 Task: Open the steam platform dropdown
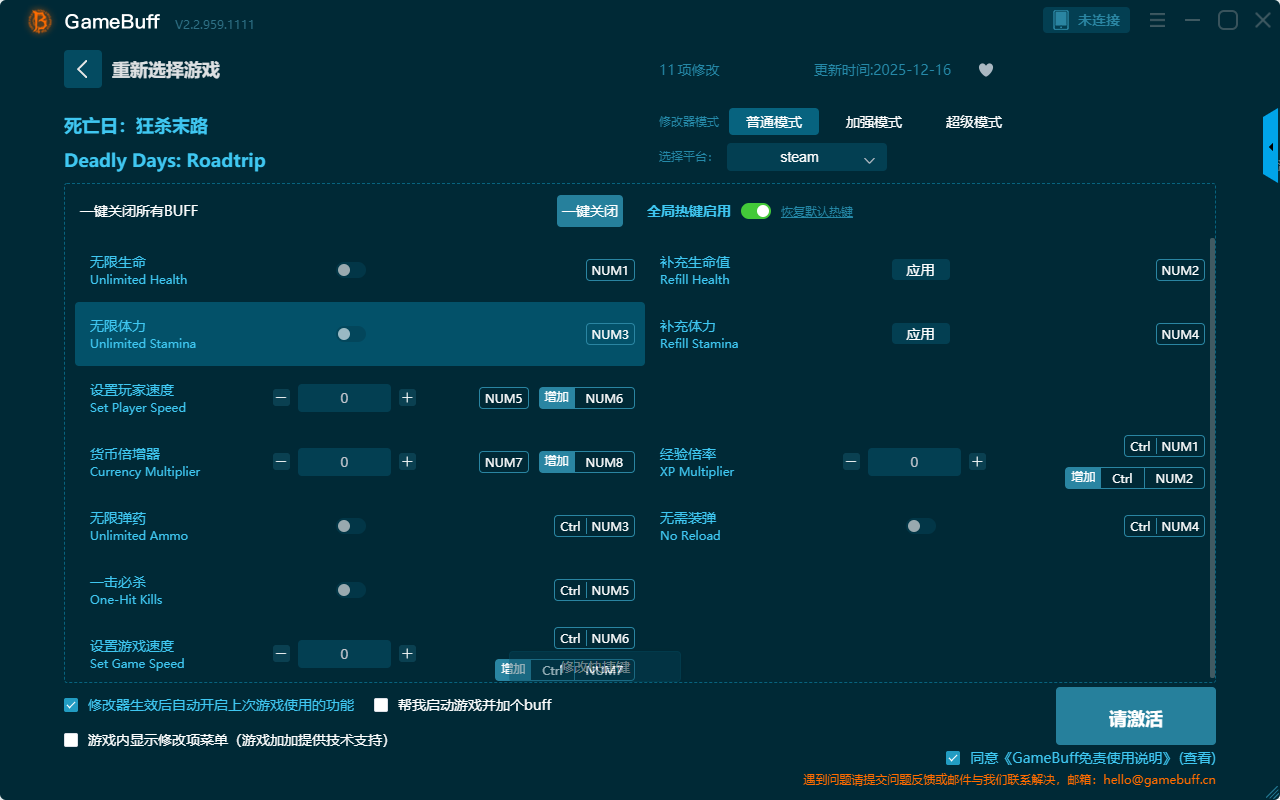(x=806, y=157)
